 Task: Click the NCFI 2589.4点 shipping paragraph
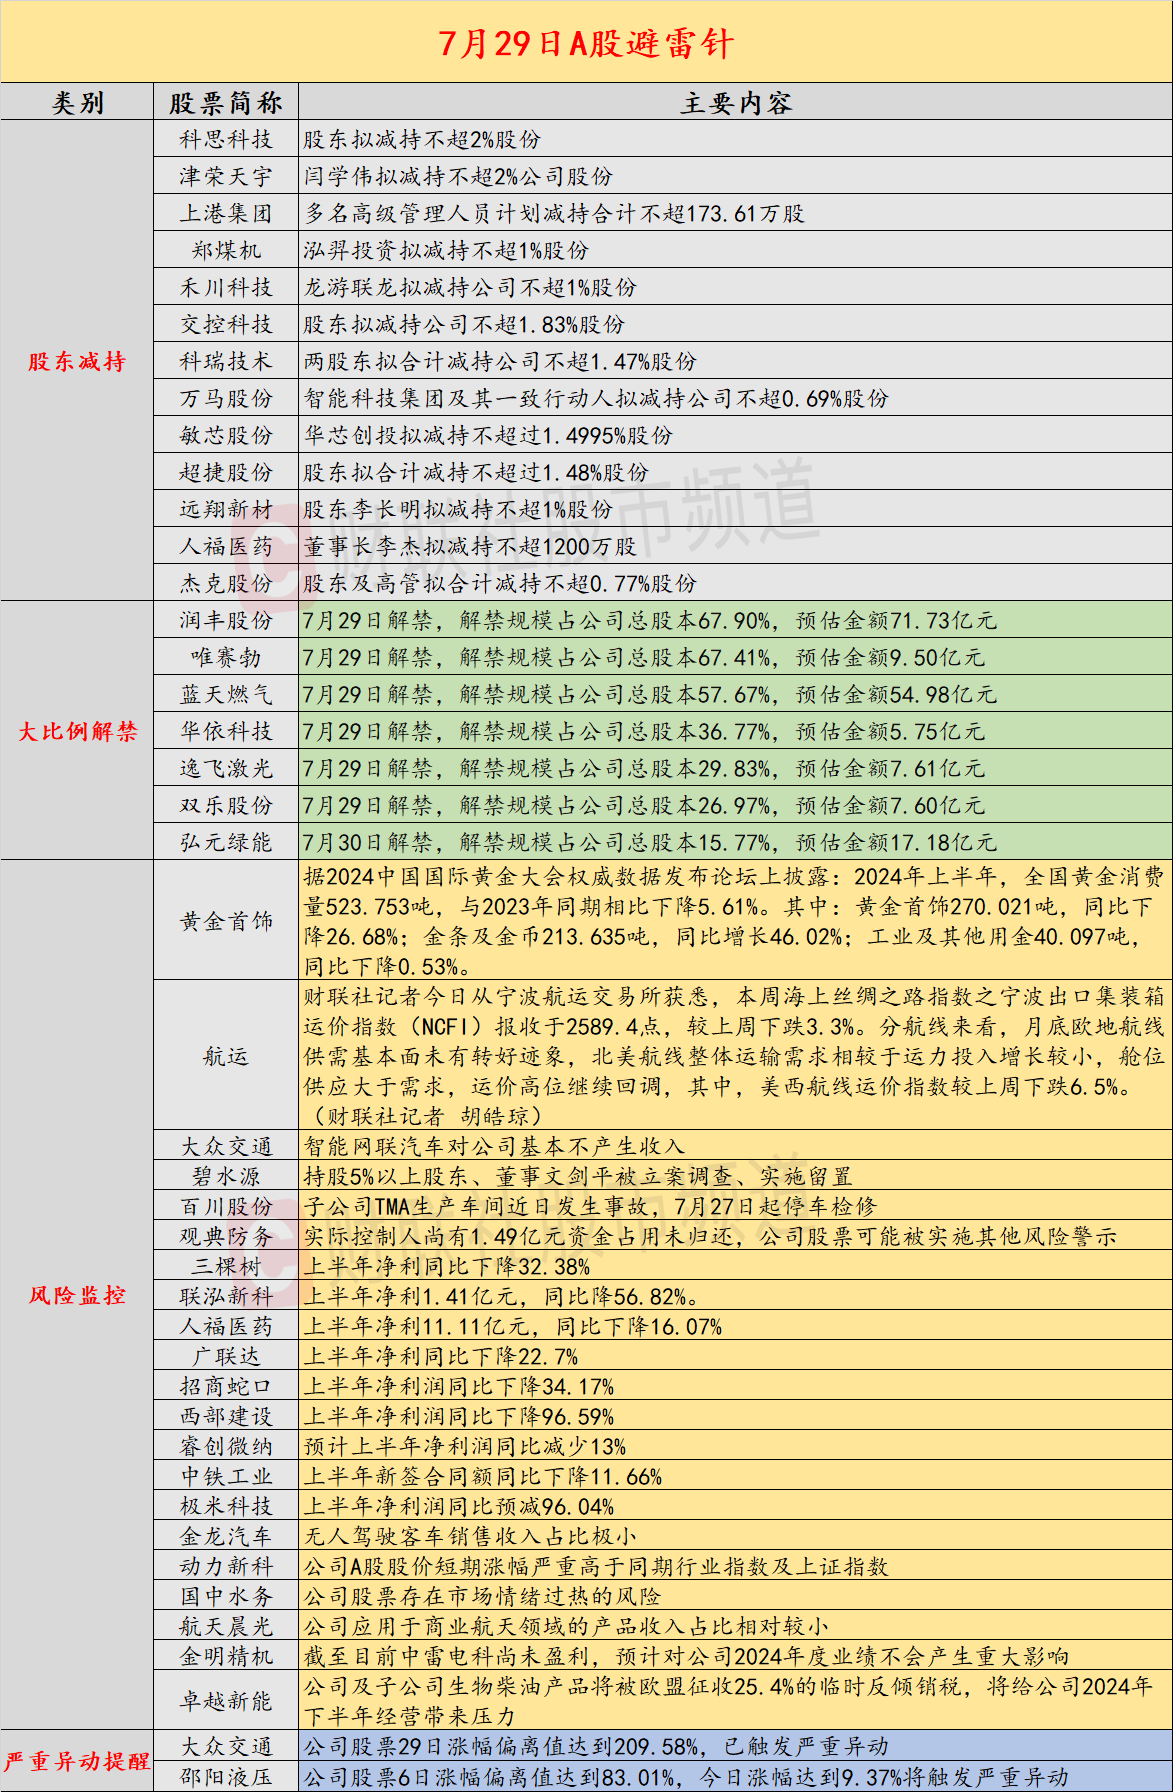(735, 1056)
